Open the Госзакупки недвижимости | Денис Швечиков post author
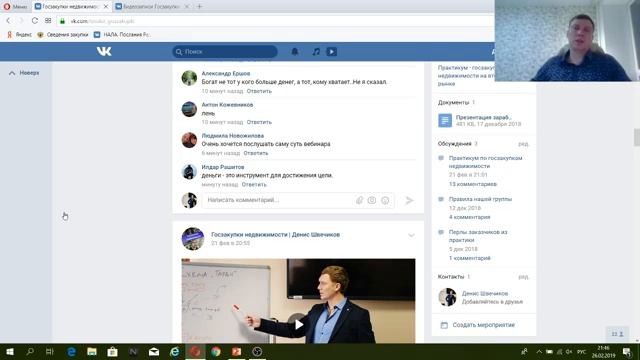 (x=276, y=234)
